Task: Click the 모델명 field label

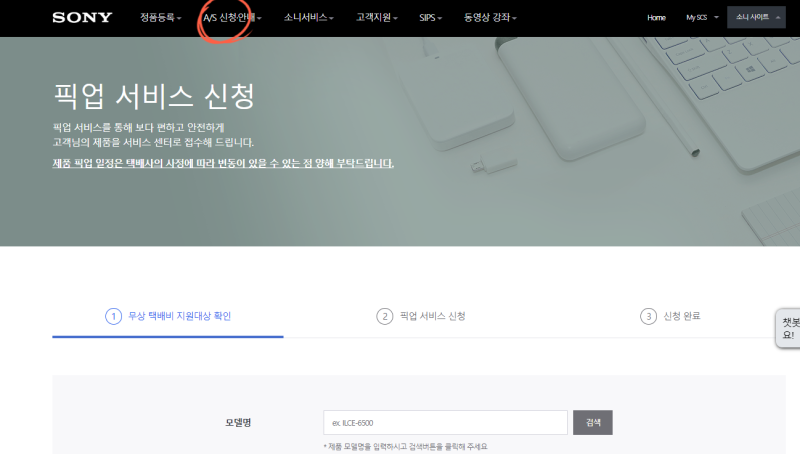Action: (x=238, y=422)
